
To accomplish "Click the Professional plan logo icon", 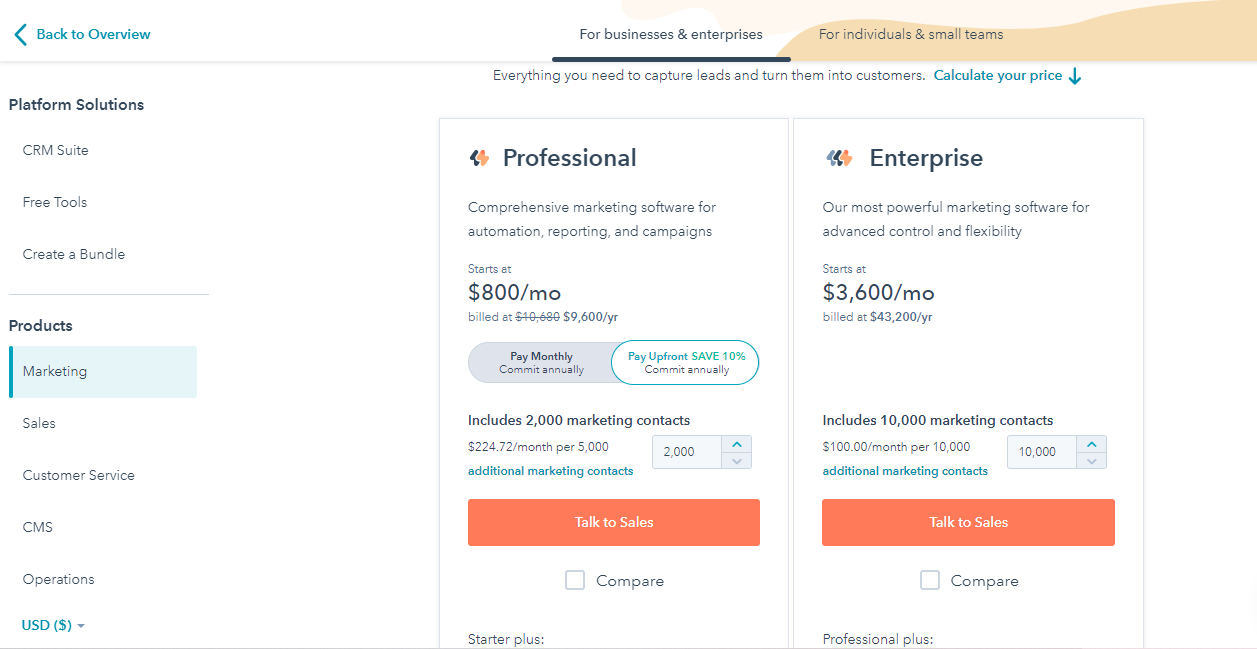I will pyautogui.click(x=479, y=158).
